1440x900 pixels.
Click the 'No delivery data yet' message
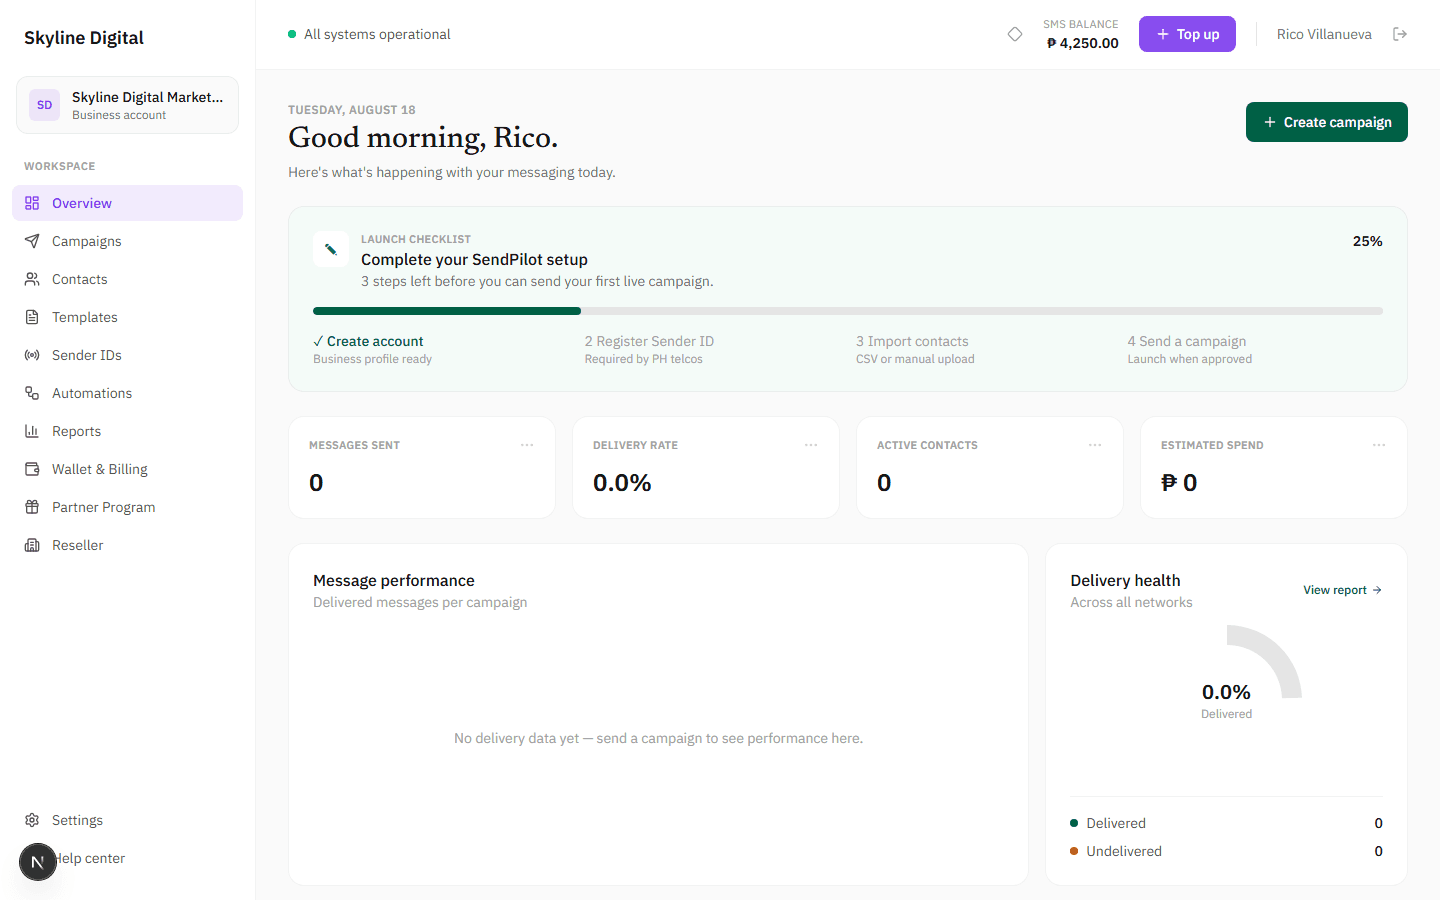coord(658,738)
